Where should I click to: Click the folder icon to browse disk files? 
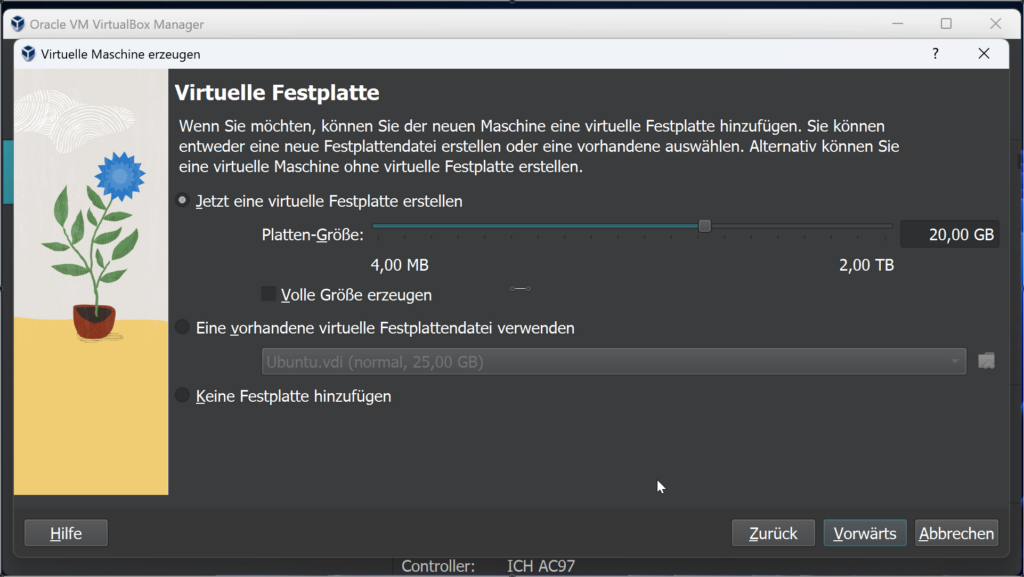pyautogui.click(x=986, y=361)
